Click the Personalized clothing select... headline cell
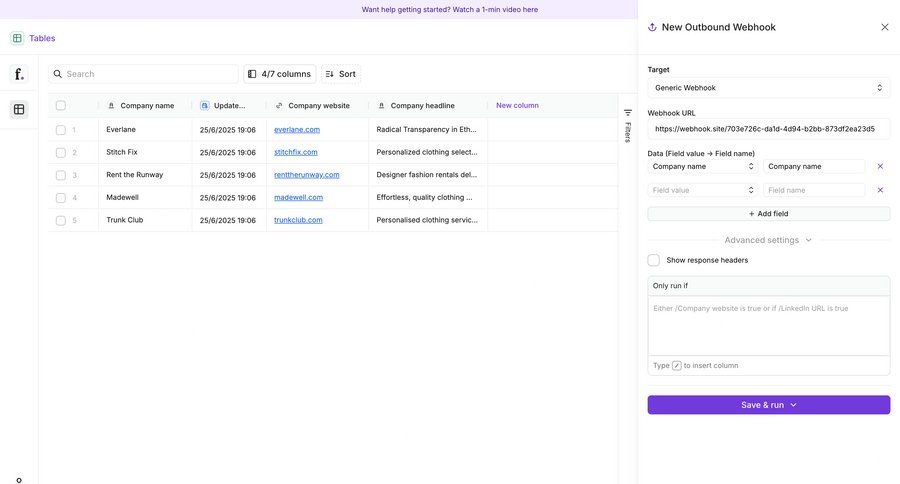The width and height of the screenshot is (900, 484). coord(428,152)
